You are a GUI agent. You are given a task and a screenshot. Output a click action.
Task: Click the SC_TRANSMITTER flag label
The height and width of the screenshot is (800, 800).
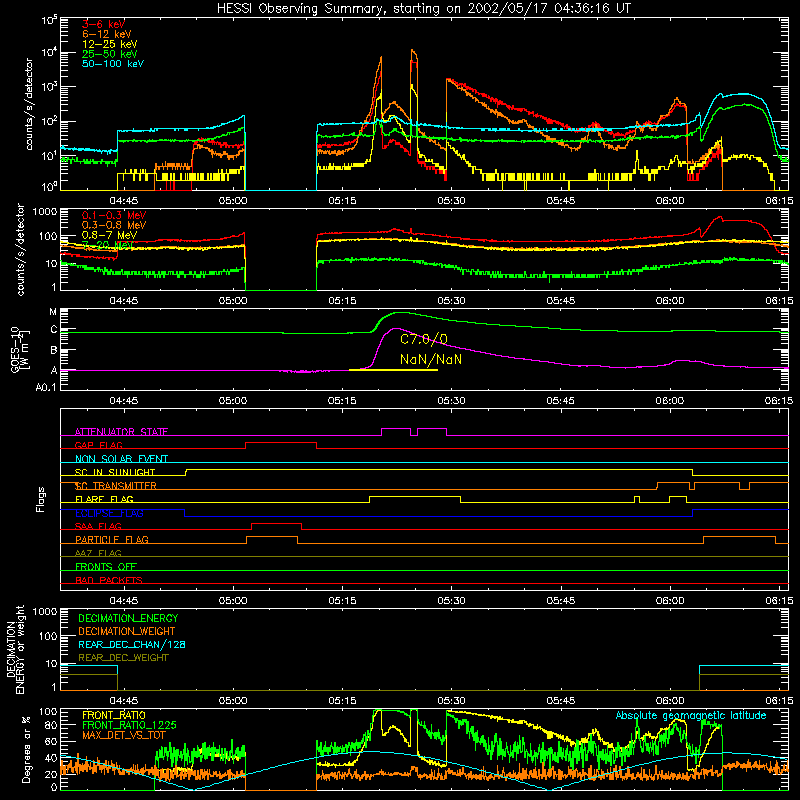click(116, 486)
